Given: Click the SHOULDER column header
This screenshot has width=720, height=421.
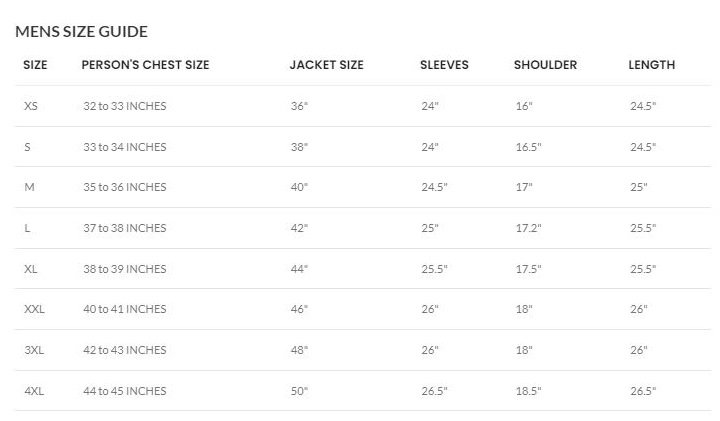Looking at the screenshot, I should (545, 65).
